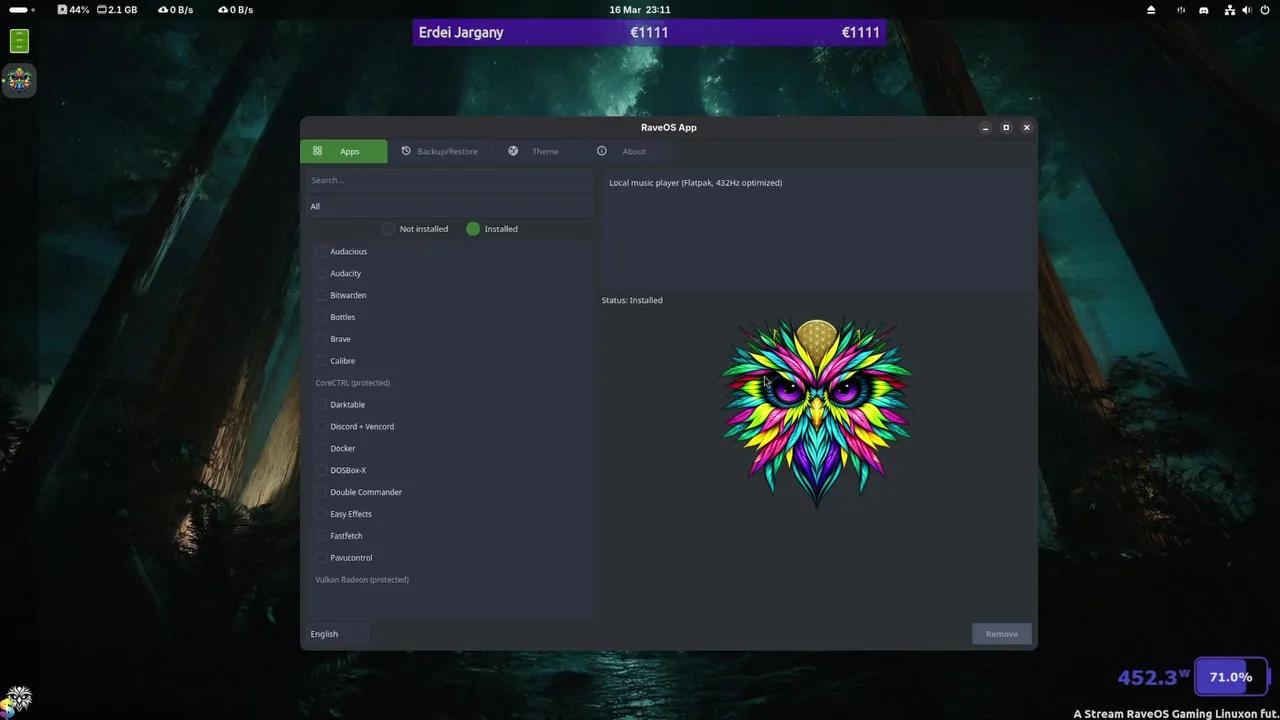The height and width of the screenshot is (720, 1280).
Task: Select the Not installed filter
Action: pyautogui.click(x=415, y=229)
